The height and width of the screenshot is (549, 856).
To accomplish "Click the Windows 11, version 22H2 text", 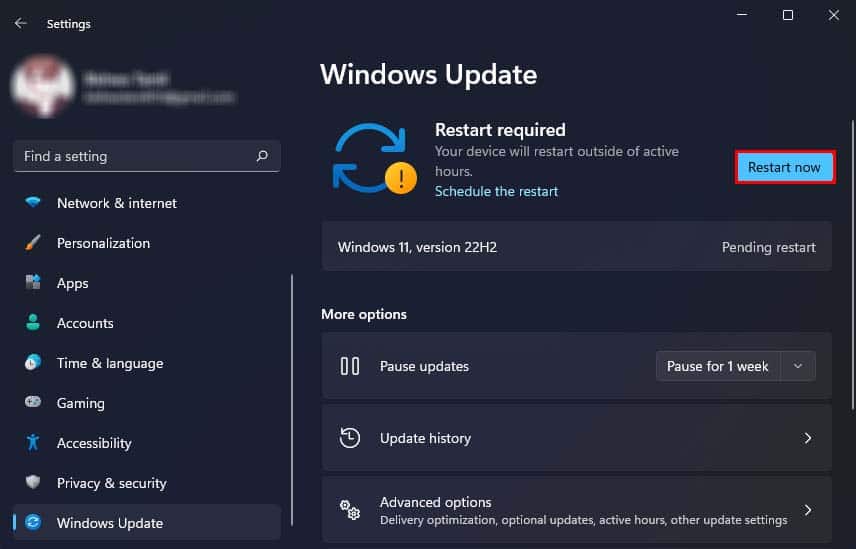I will (x=417, y=247).
